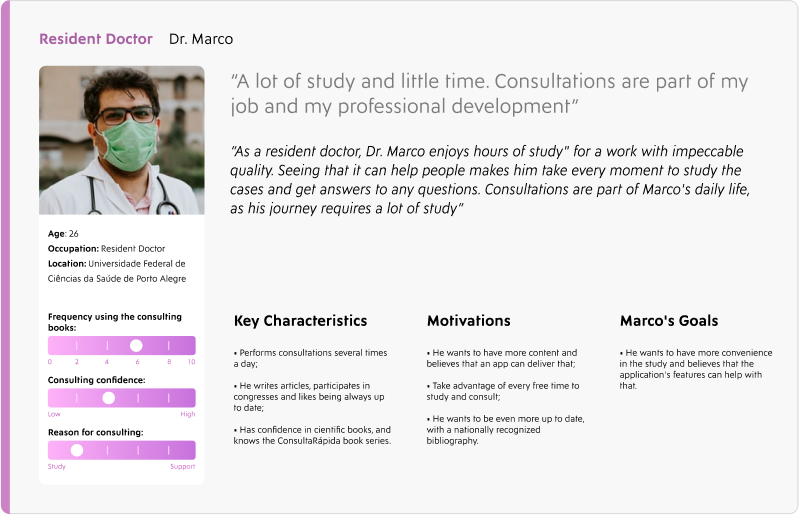799x515 pixels.
Task: Click the 'High' label under confidence slider
Action: tap(188, 414)
